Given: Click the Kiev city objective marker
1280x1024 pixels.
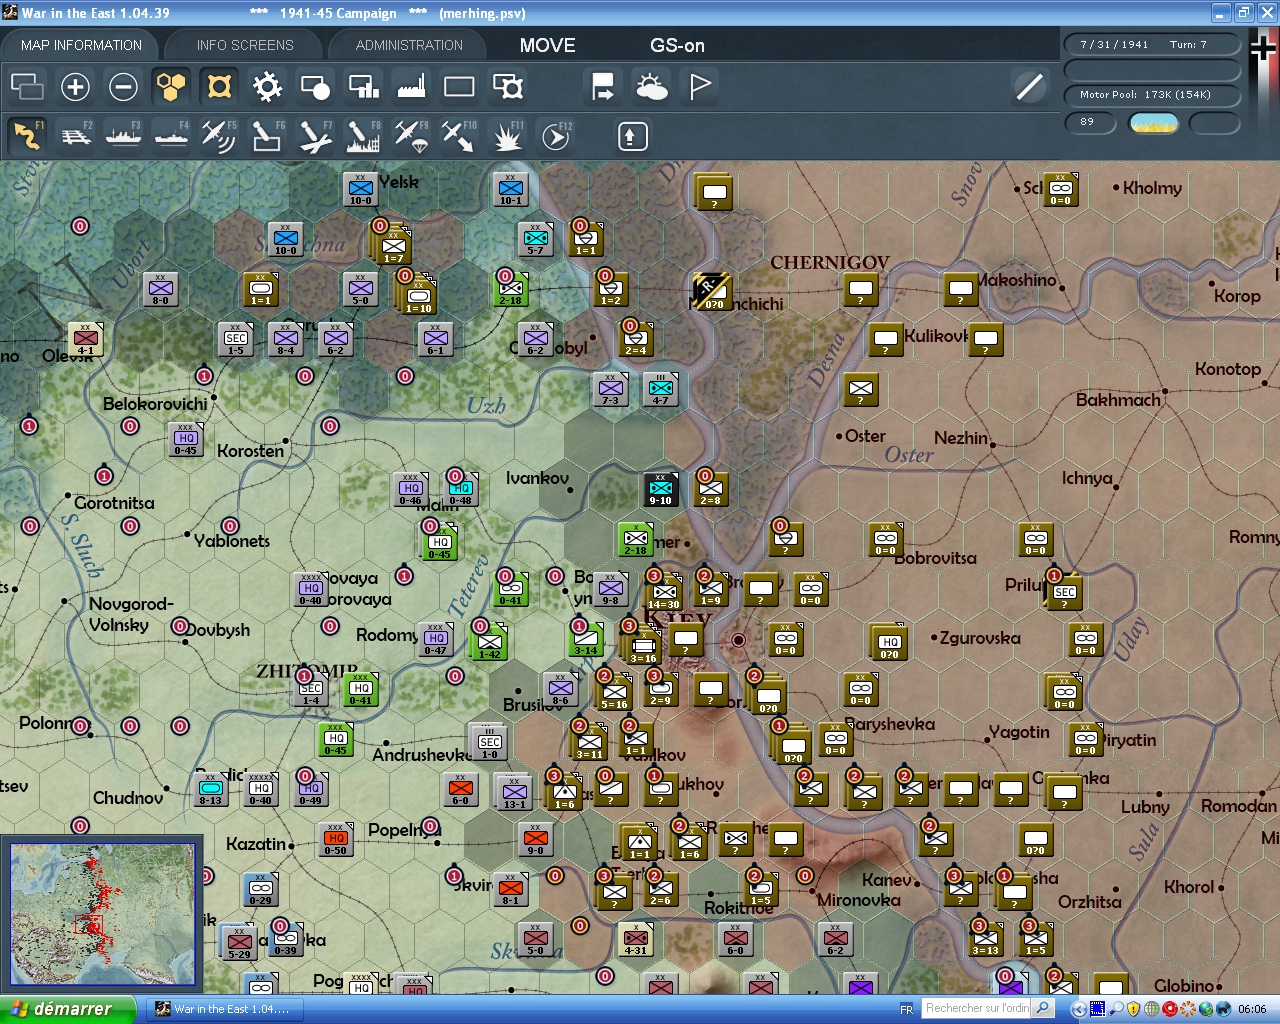Looking at the screenshot, I should pyautogui.click(x=738, y=640).
